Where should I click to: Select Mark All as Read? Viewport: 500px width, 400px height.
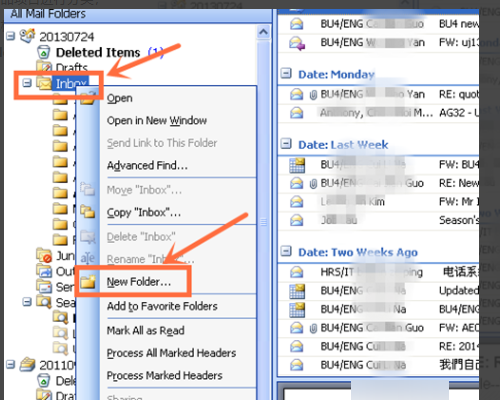tap(146, 330)
